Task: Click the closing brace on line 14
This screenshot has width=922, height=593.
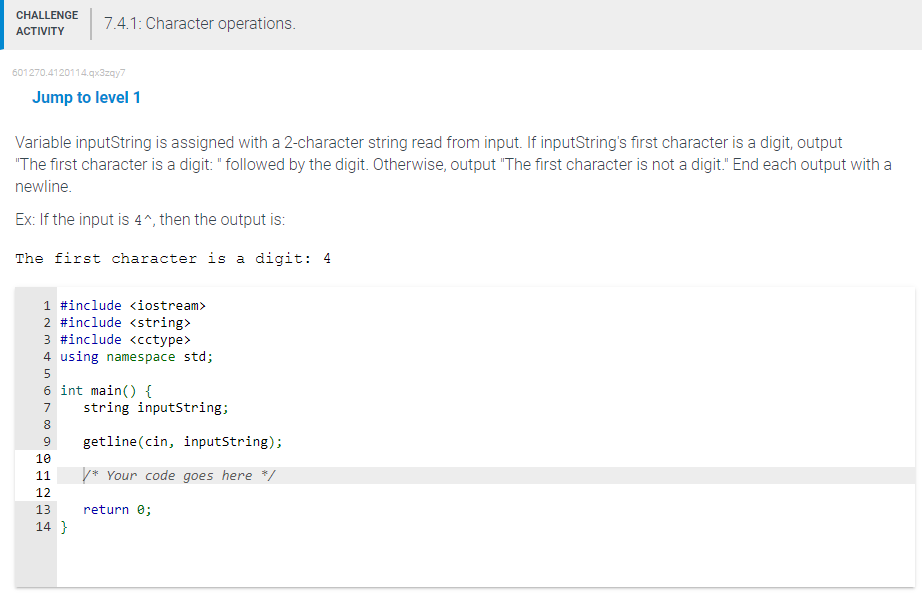Action: click(63, 526)
